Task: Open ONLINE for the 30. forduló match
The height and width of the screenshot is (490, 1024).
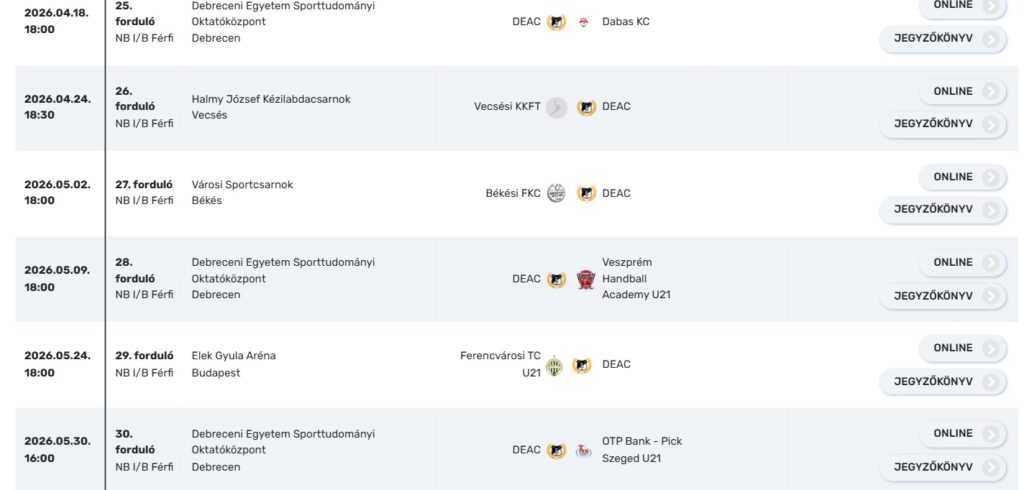Action: pos(963,434)
